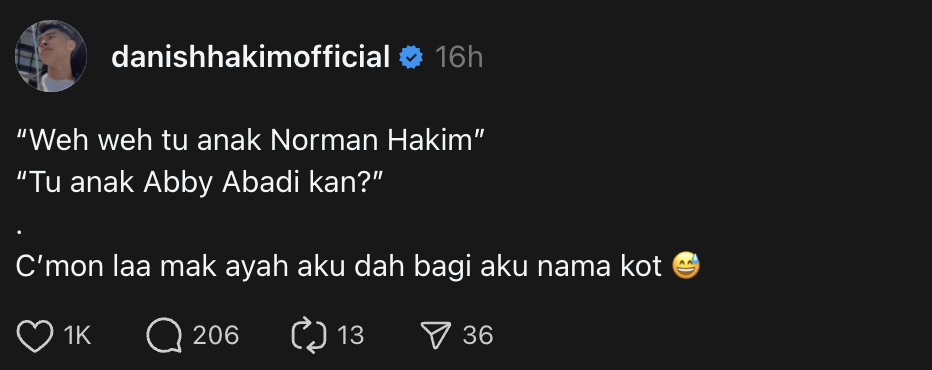Share the post via the paper plane icon
932x370 pixels.
[x=436, y=335]
